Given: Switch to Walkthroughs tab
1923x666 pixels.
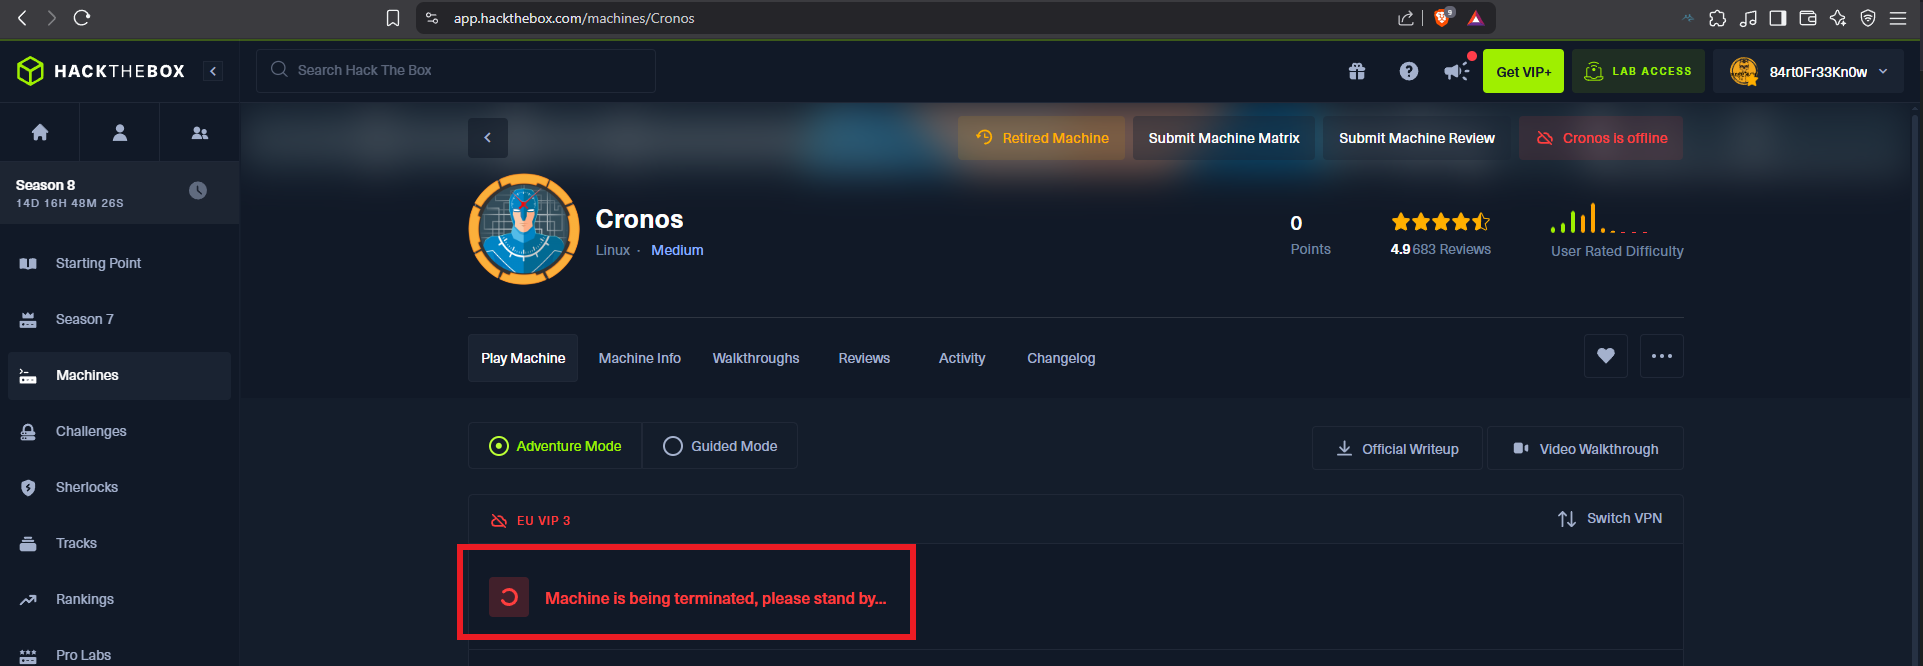Looking at the screenshot, I should pyautogui.click(x=756, y=358).
